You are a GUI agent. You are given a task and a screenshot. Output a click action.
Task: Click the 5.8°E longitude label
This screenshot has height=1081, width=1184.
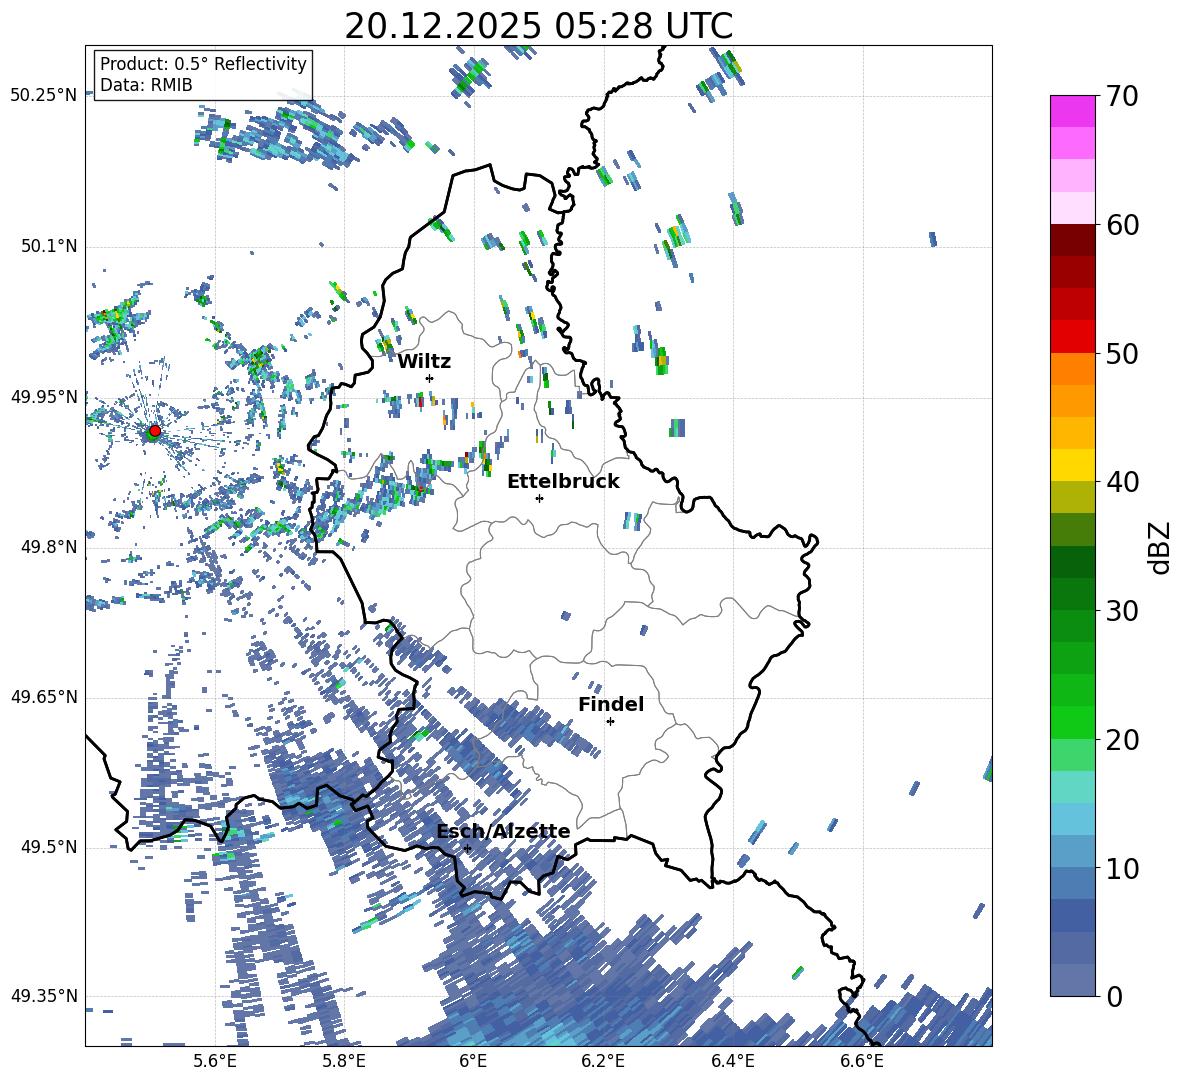click(344, 1061)
